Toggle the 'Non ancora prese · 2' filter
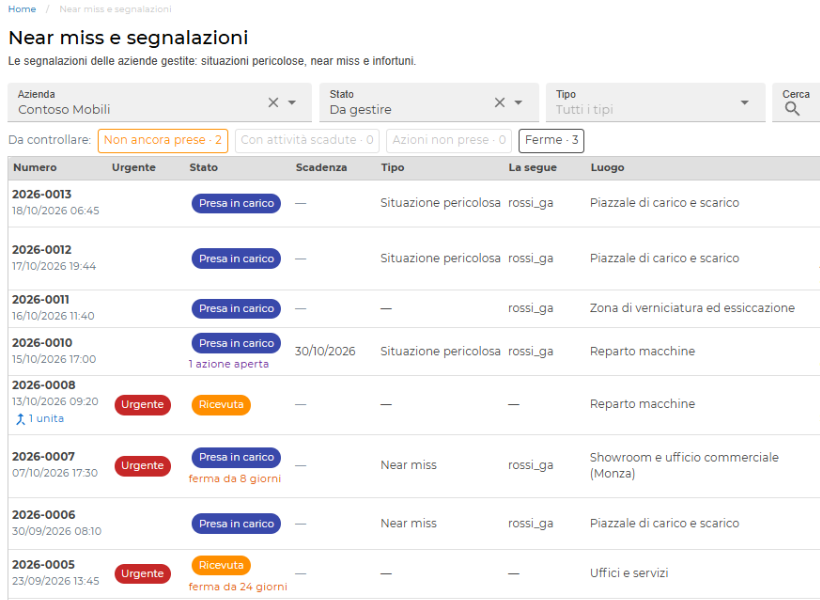 click(163, 140)
